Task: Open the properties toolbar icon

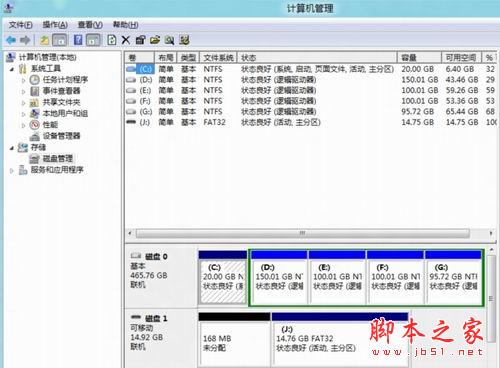Action: click(140, 40)
